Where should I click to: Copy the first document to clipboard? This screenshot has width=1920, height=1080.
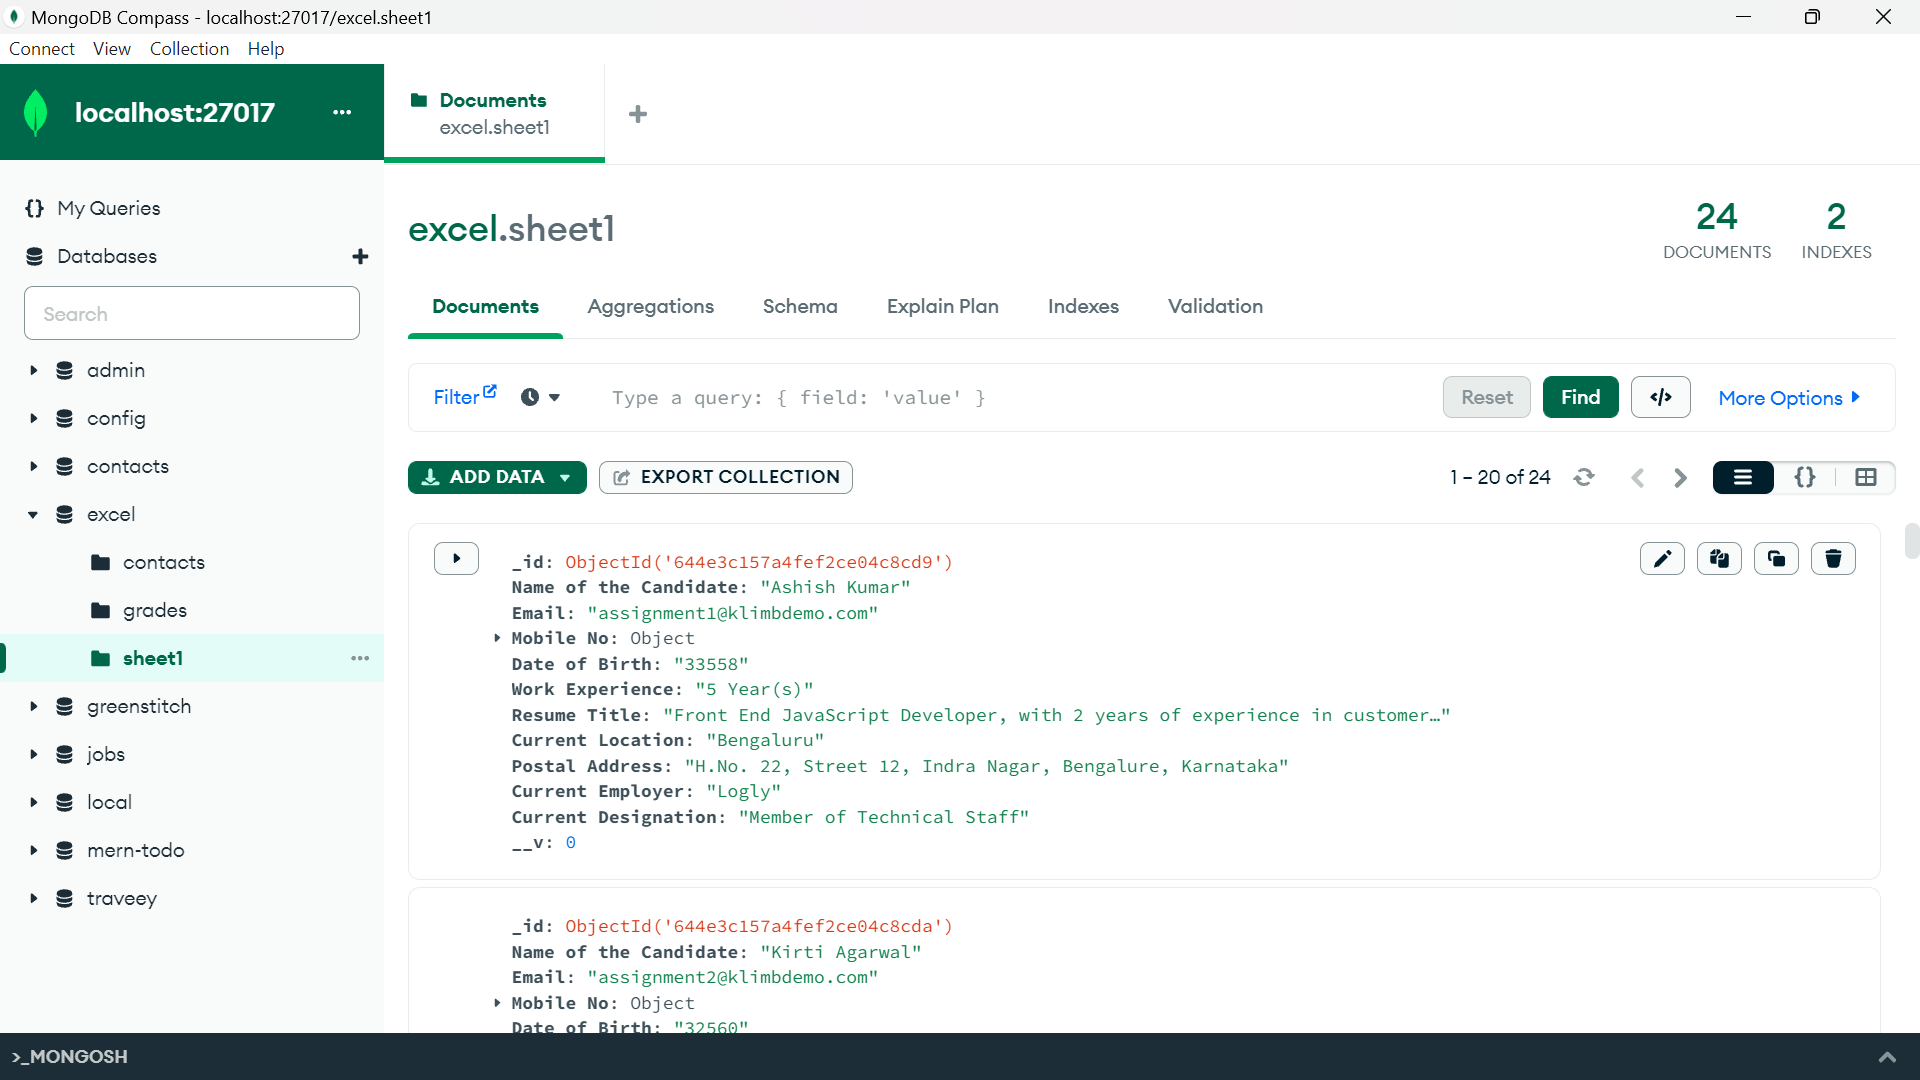[1719, 558]
